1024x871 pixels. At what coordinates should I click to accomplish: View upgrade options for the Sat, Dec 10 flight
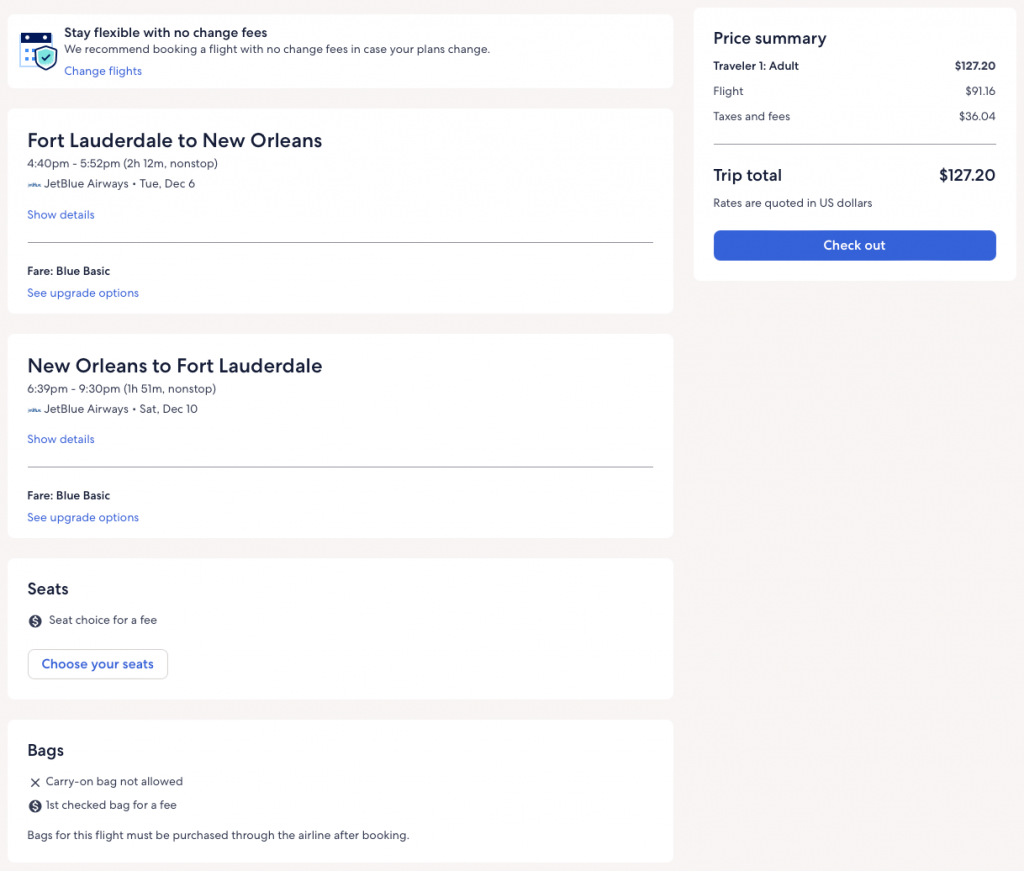pyautogui.click(x=83, y=517)
